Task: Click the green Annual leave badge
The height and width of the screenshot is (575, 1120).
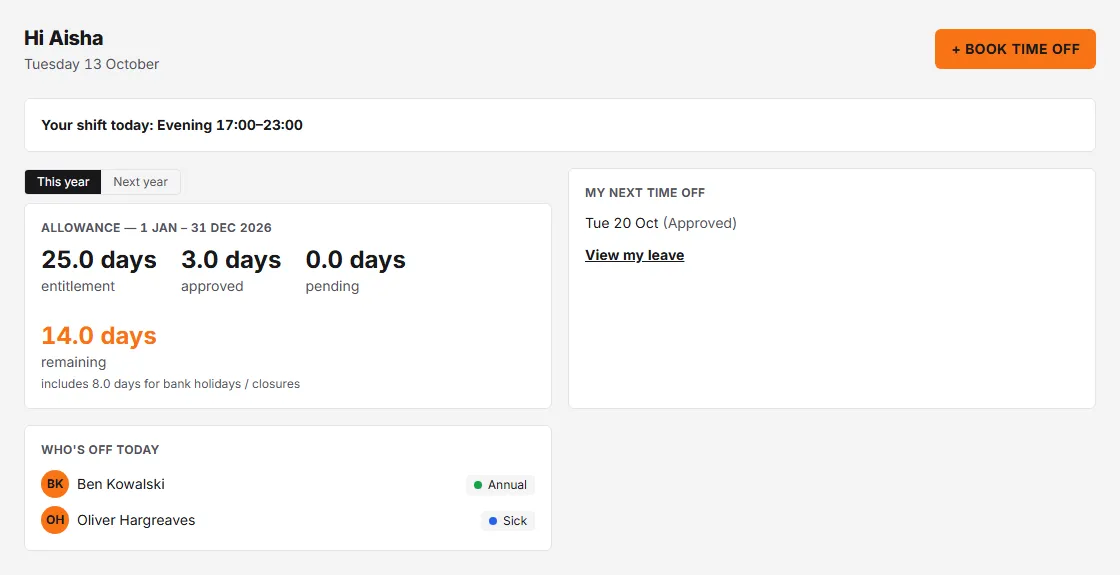Action: click(500, 485)
